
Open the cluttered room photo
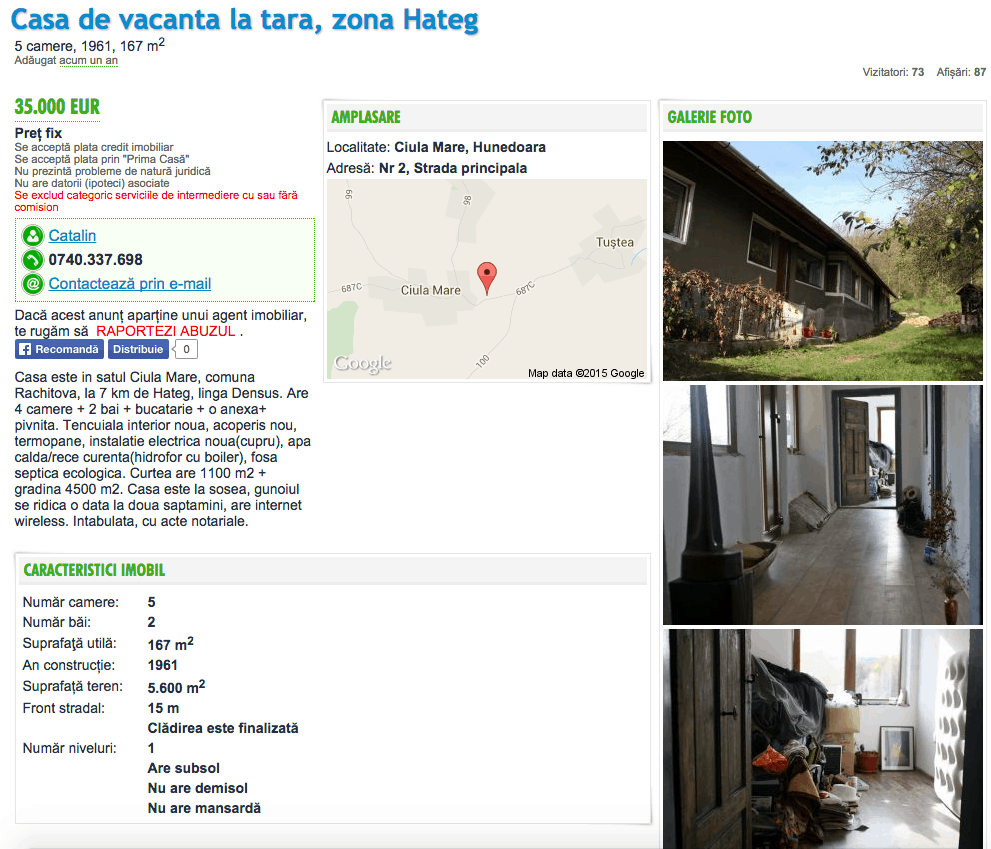click(x=822, y=739)
